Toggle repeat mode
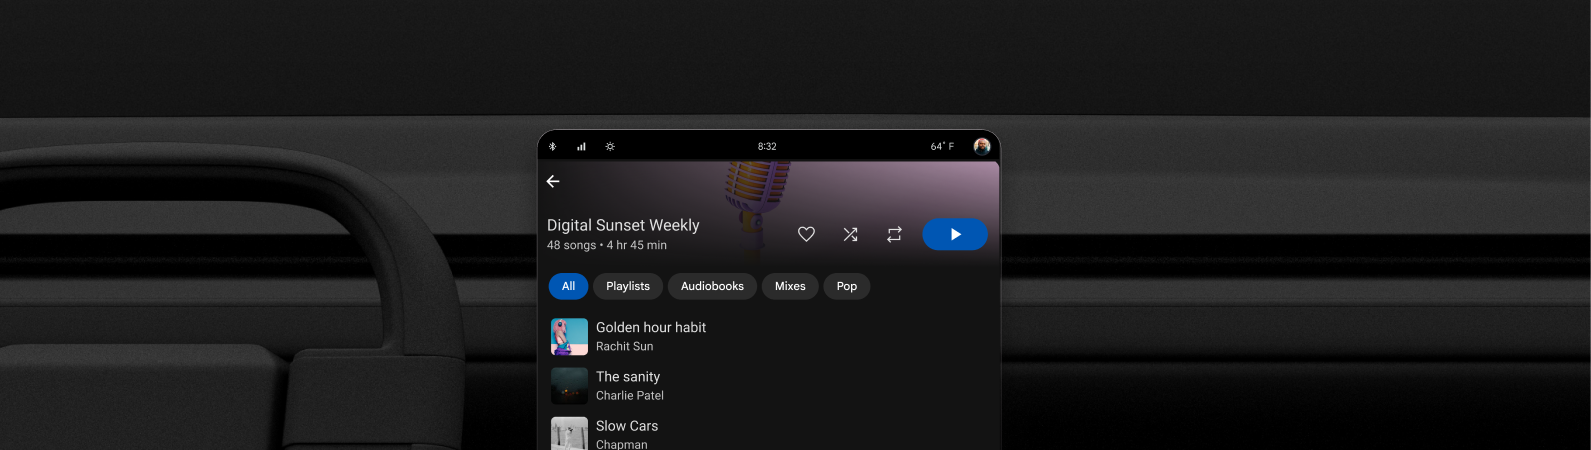The height and width of the screenshot is (450, 1591). click(894, 234)
